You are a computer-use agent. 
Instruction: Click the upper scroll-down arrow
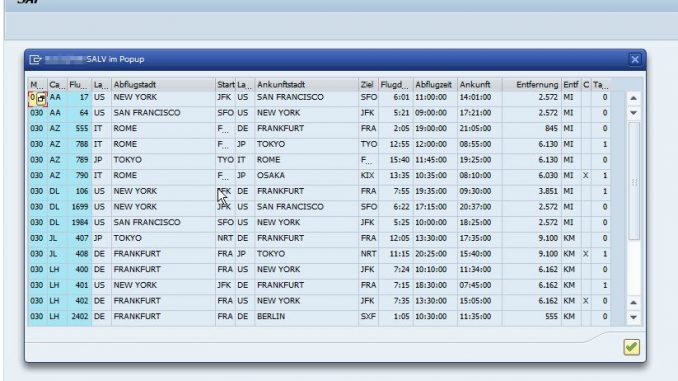click(x=633, y=113)
